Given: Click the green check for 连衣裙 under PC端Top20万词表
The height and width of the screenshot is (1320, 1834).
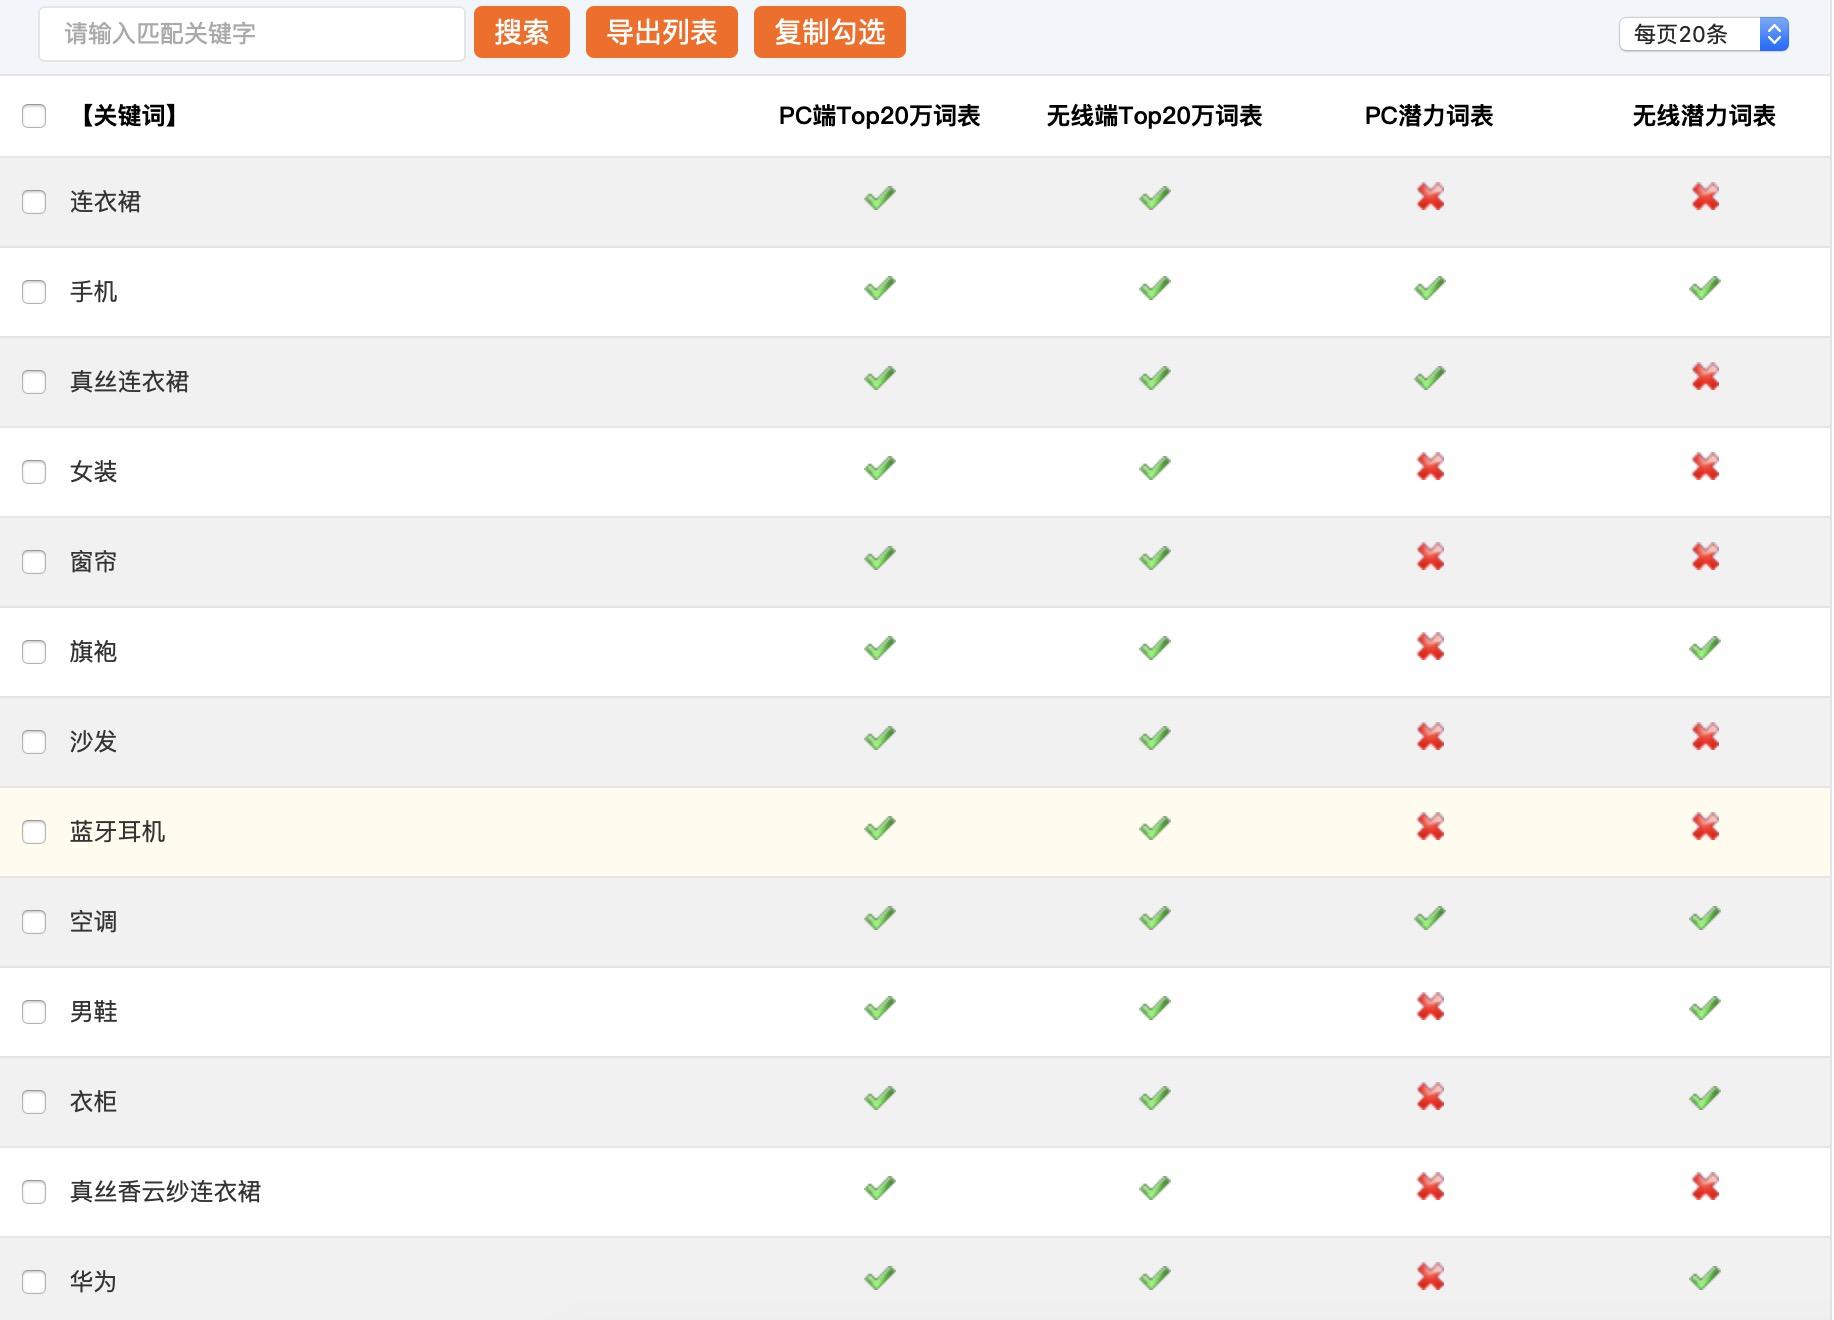Looking at the screenshot, I should pos(879,198).
